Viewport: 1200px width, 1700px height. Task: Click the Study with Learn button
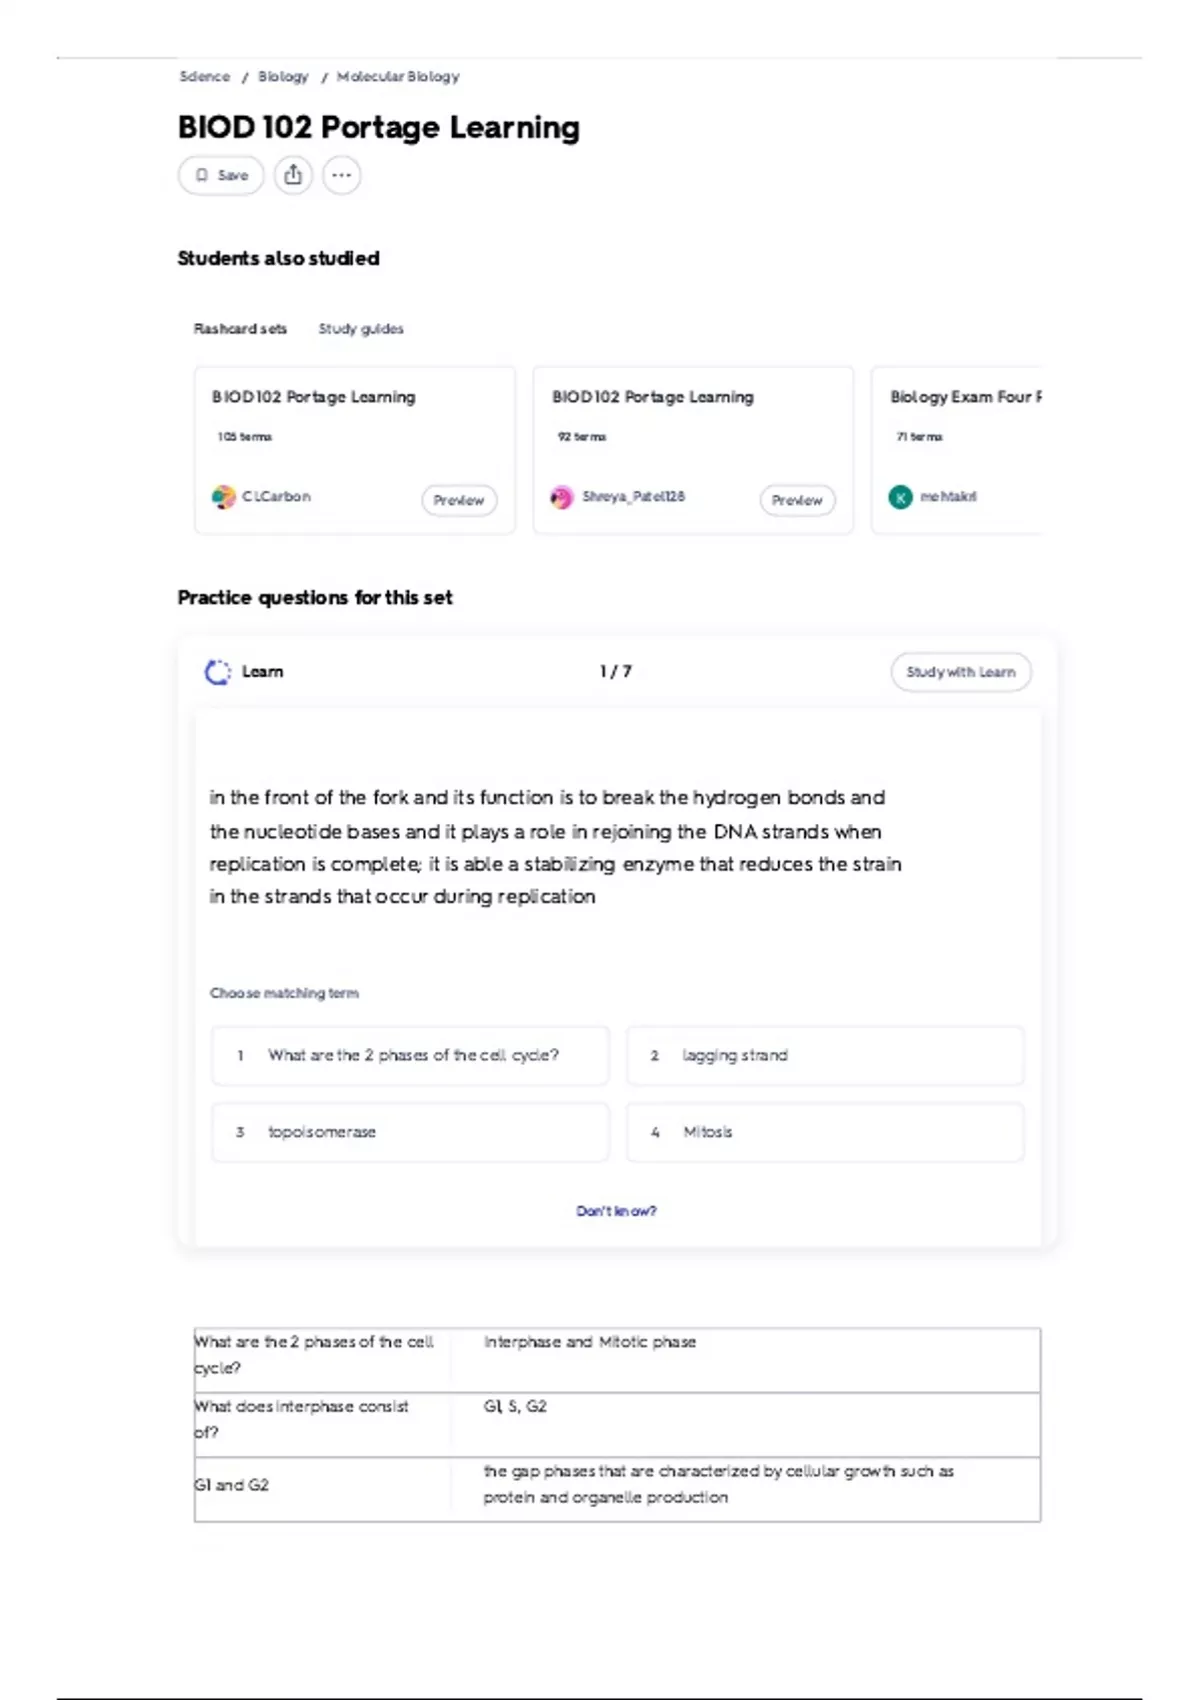click(961, 672)
